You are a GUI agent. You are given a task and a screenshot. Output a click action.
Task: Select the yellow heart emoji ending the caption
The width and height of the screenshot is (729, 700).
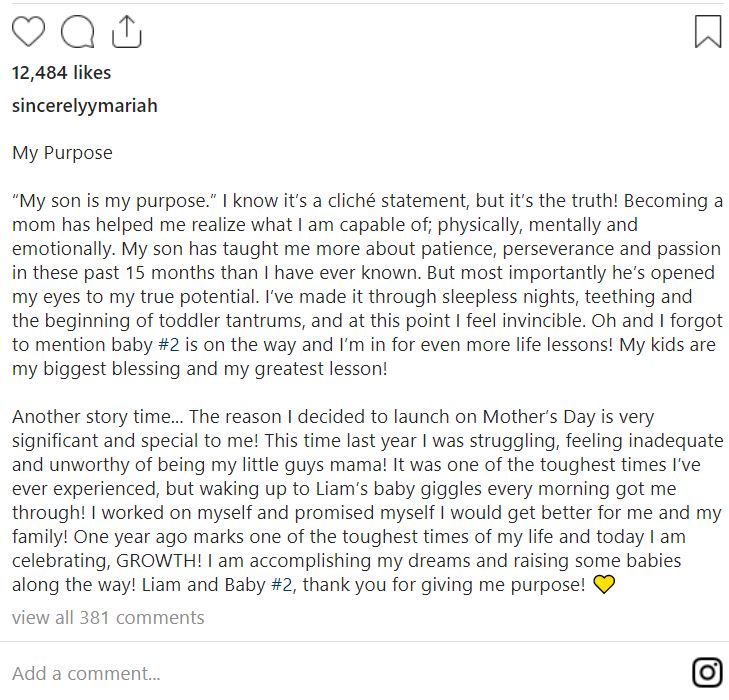tap(604, 584)
